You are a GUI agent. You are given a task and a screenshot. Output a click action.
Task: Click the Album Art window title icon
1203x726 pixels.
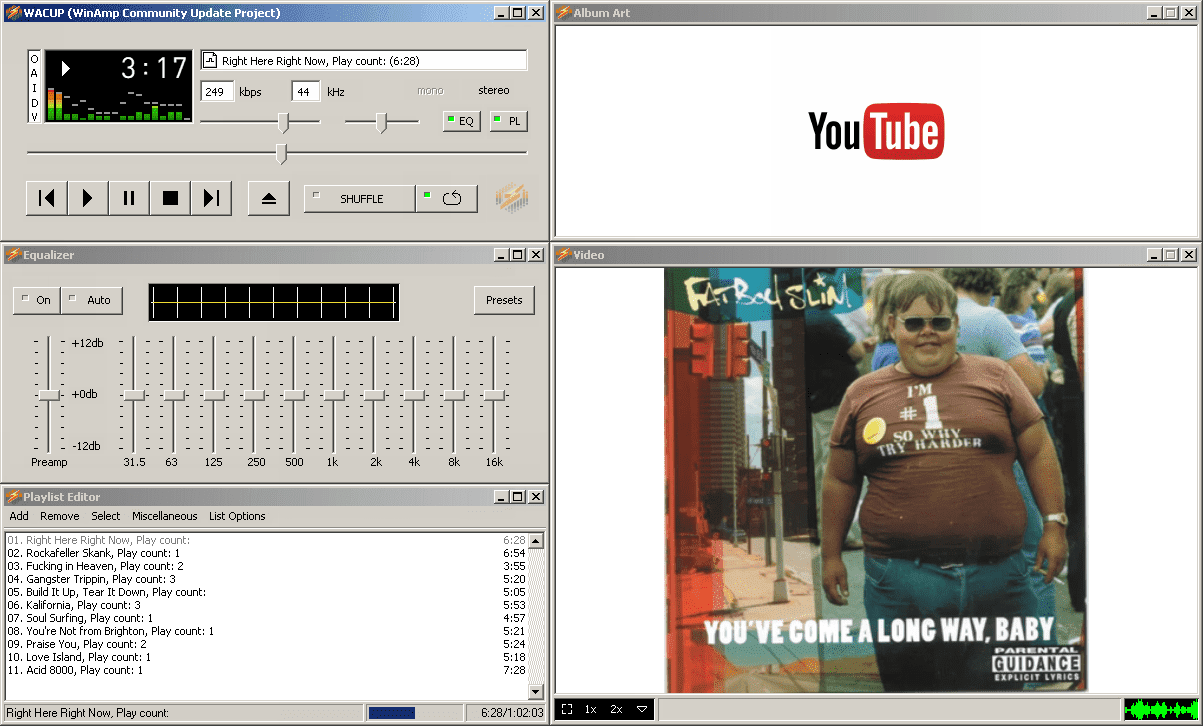tap(564, 13)
